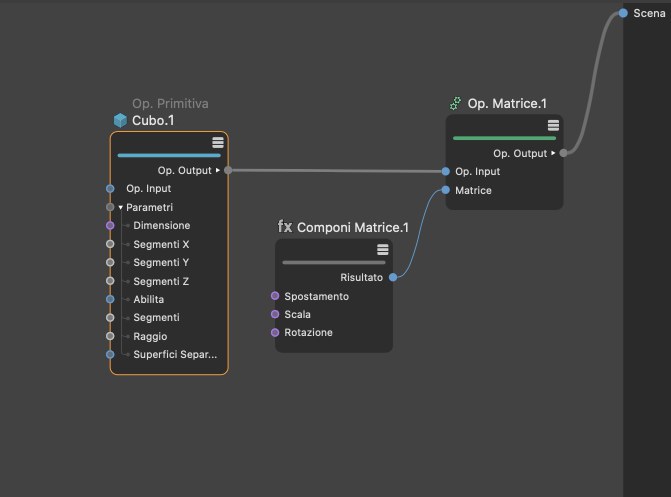Viewport: 671px width, 497px height.
Task: Click the Risultato output port
Action: tap(393, 277)
